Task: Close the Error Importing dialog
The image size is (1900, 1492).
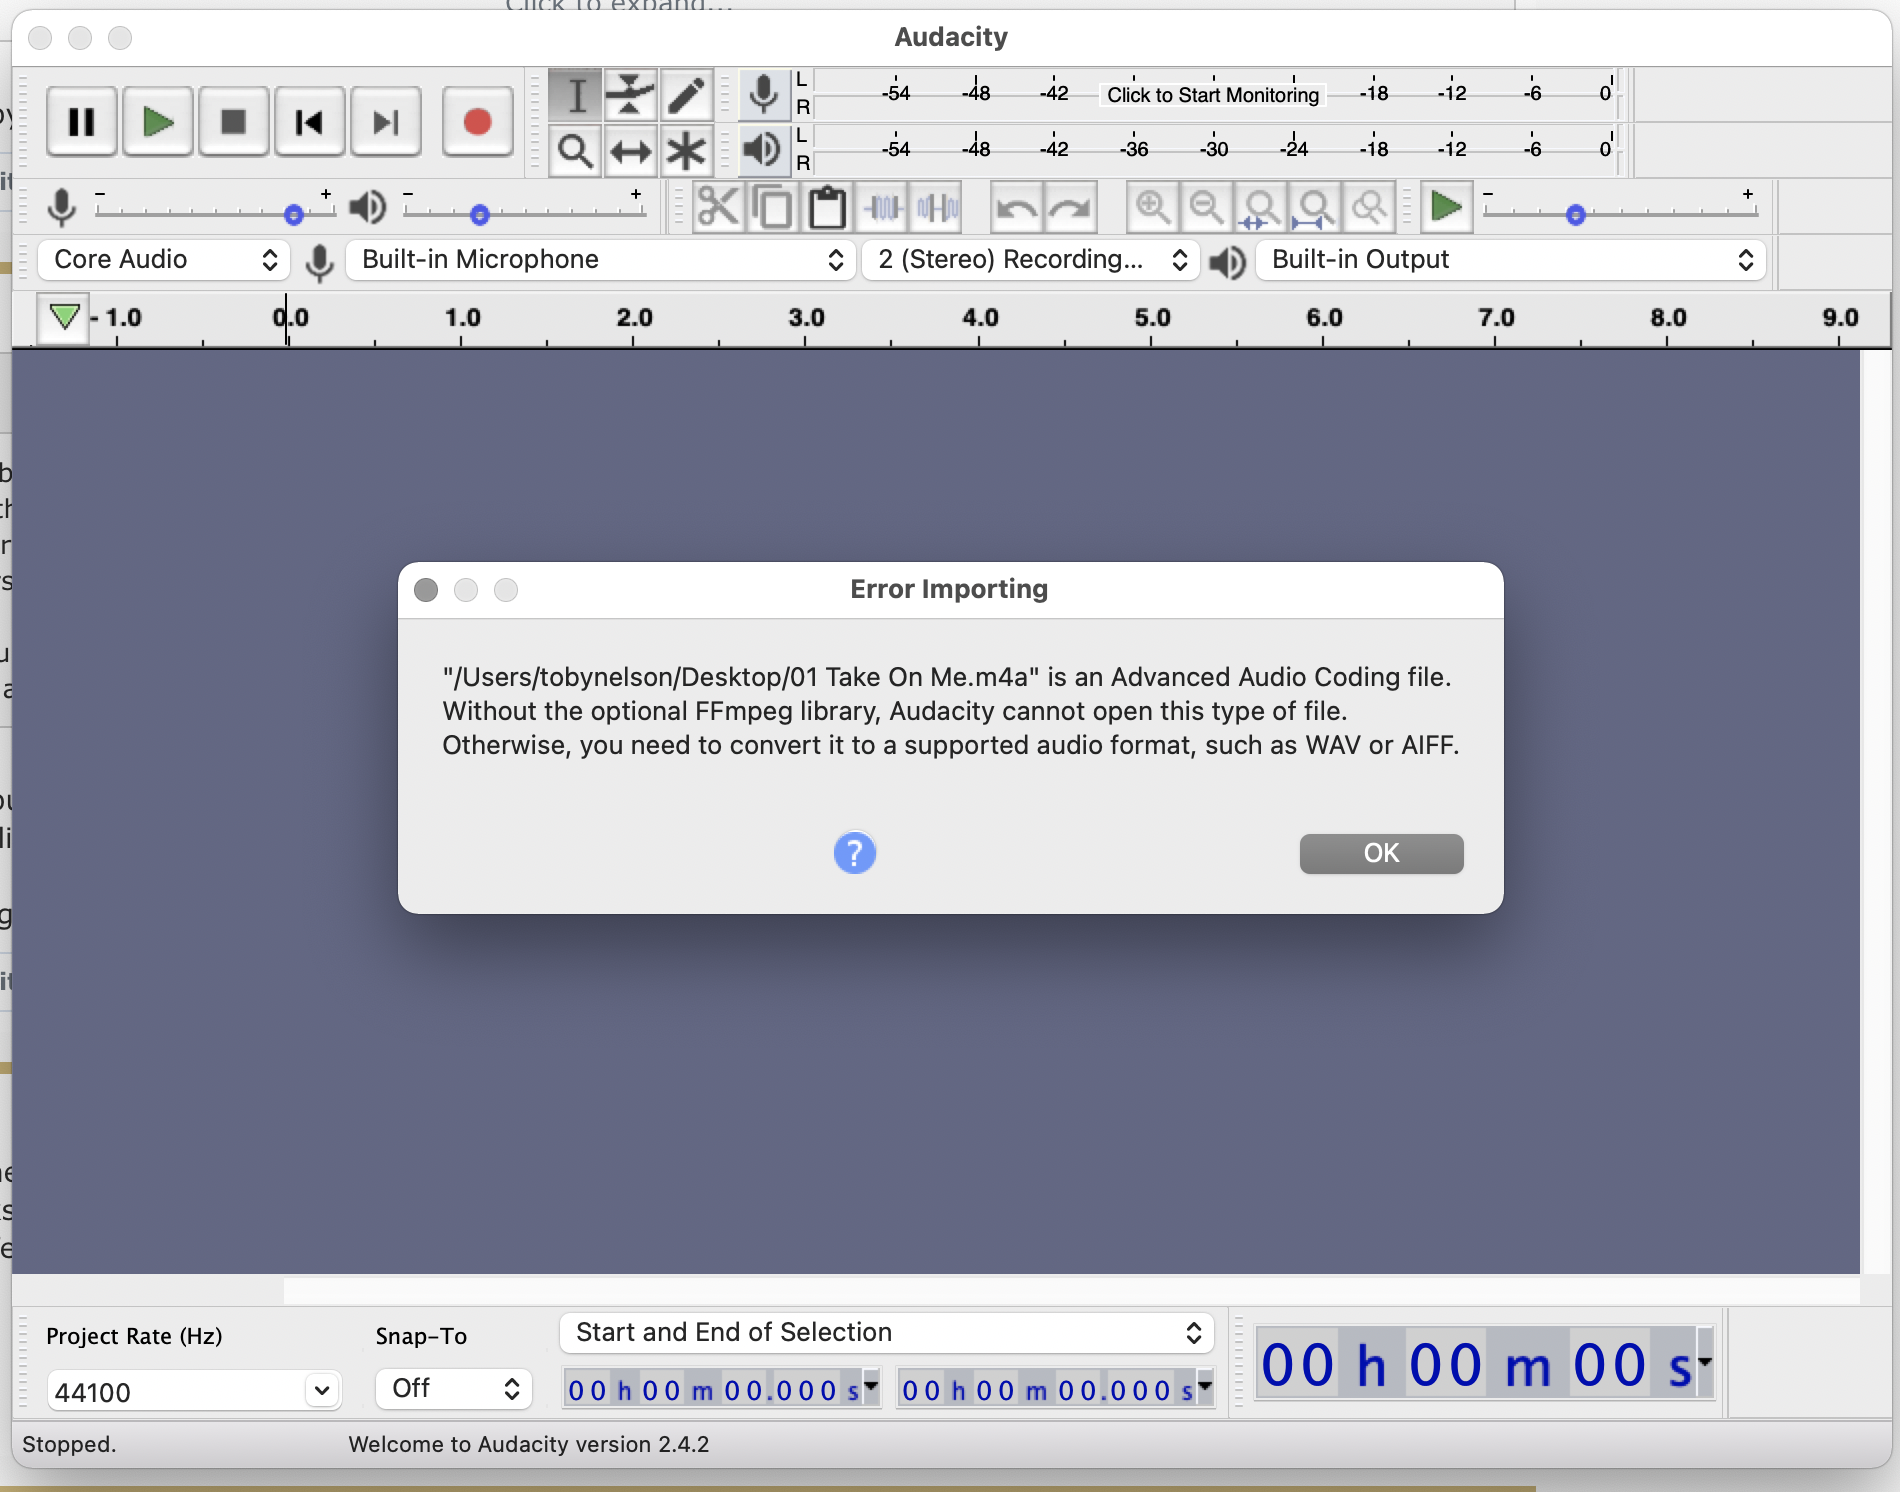Action: tap(426, 590)
